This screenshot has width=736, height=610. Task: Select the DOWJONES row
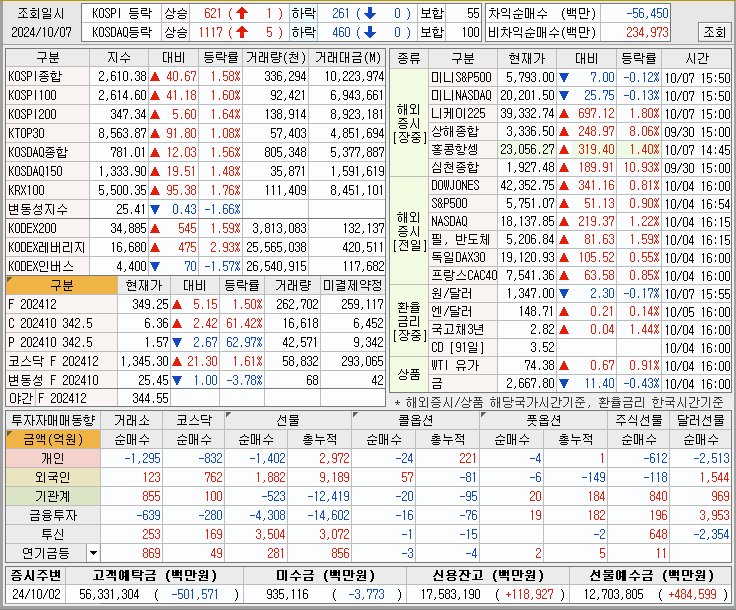click(580, 186)
